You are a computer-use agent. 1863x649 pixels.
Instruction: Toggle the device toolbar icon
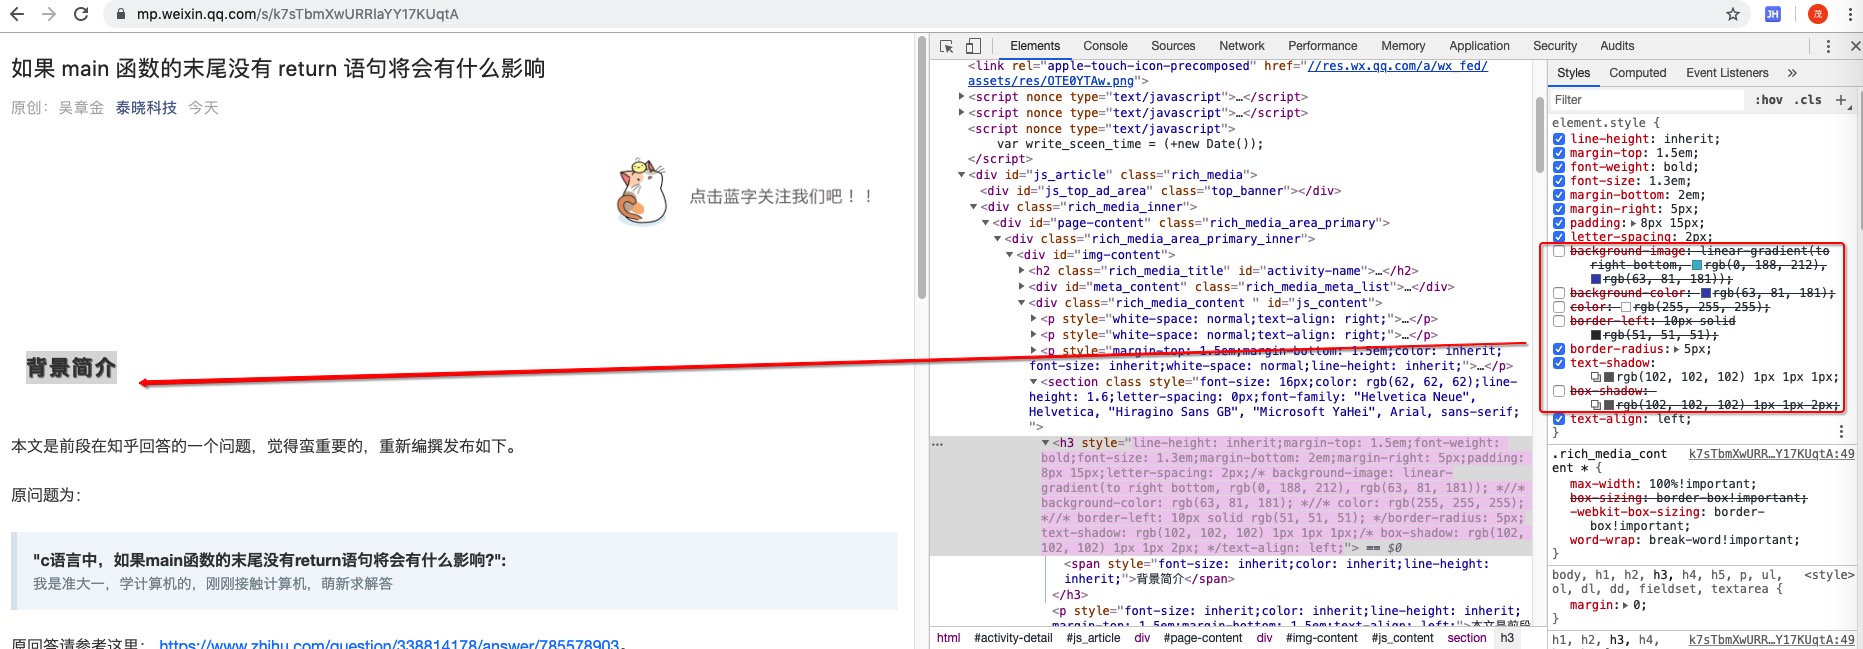[x=973, y=46]
